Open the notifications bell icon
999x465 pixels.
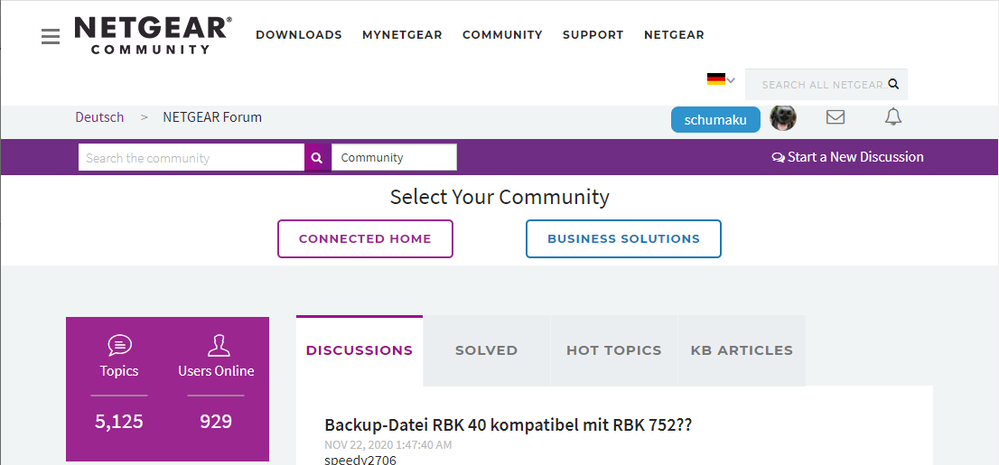[893, 118]
